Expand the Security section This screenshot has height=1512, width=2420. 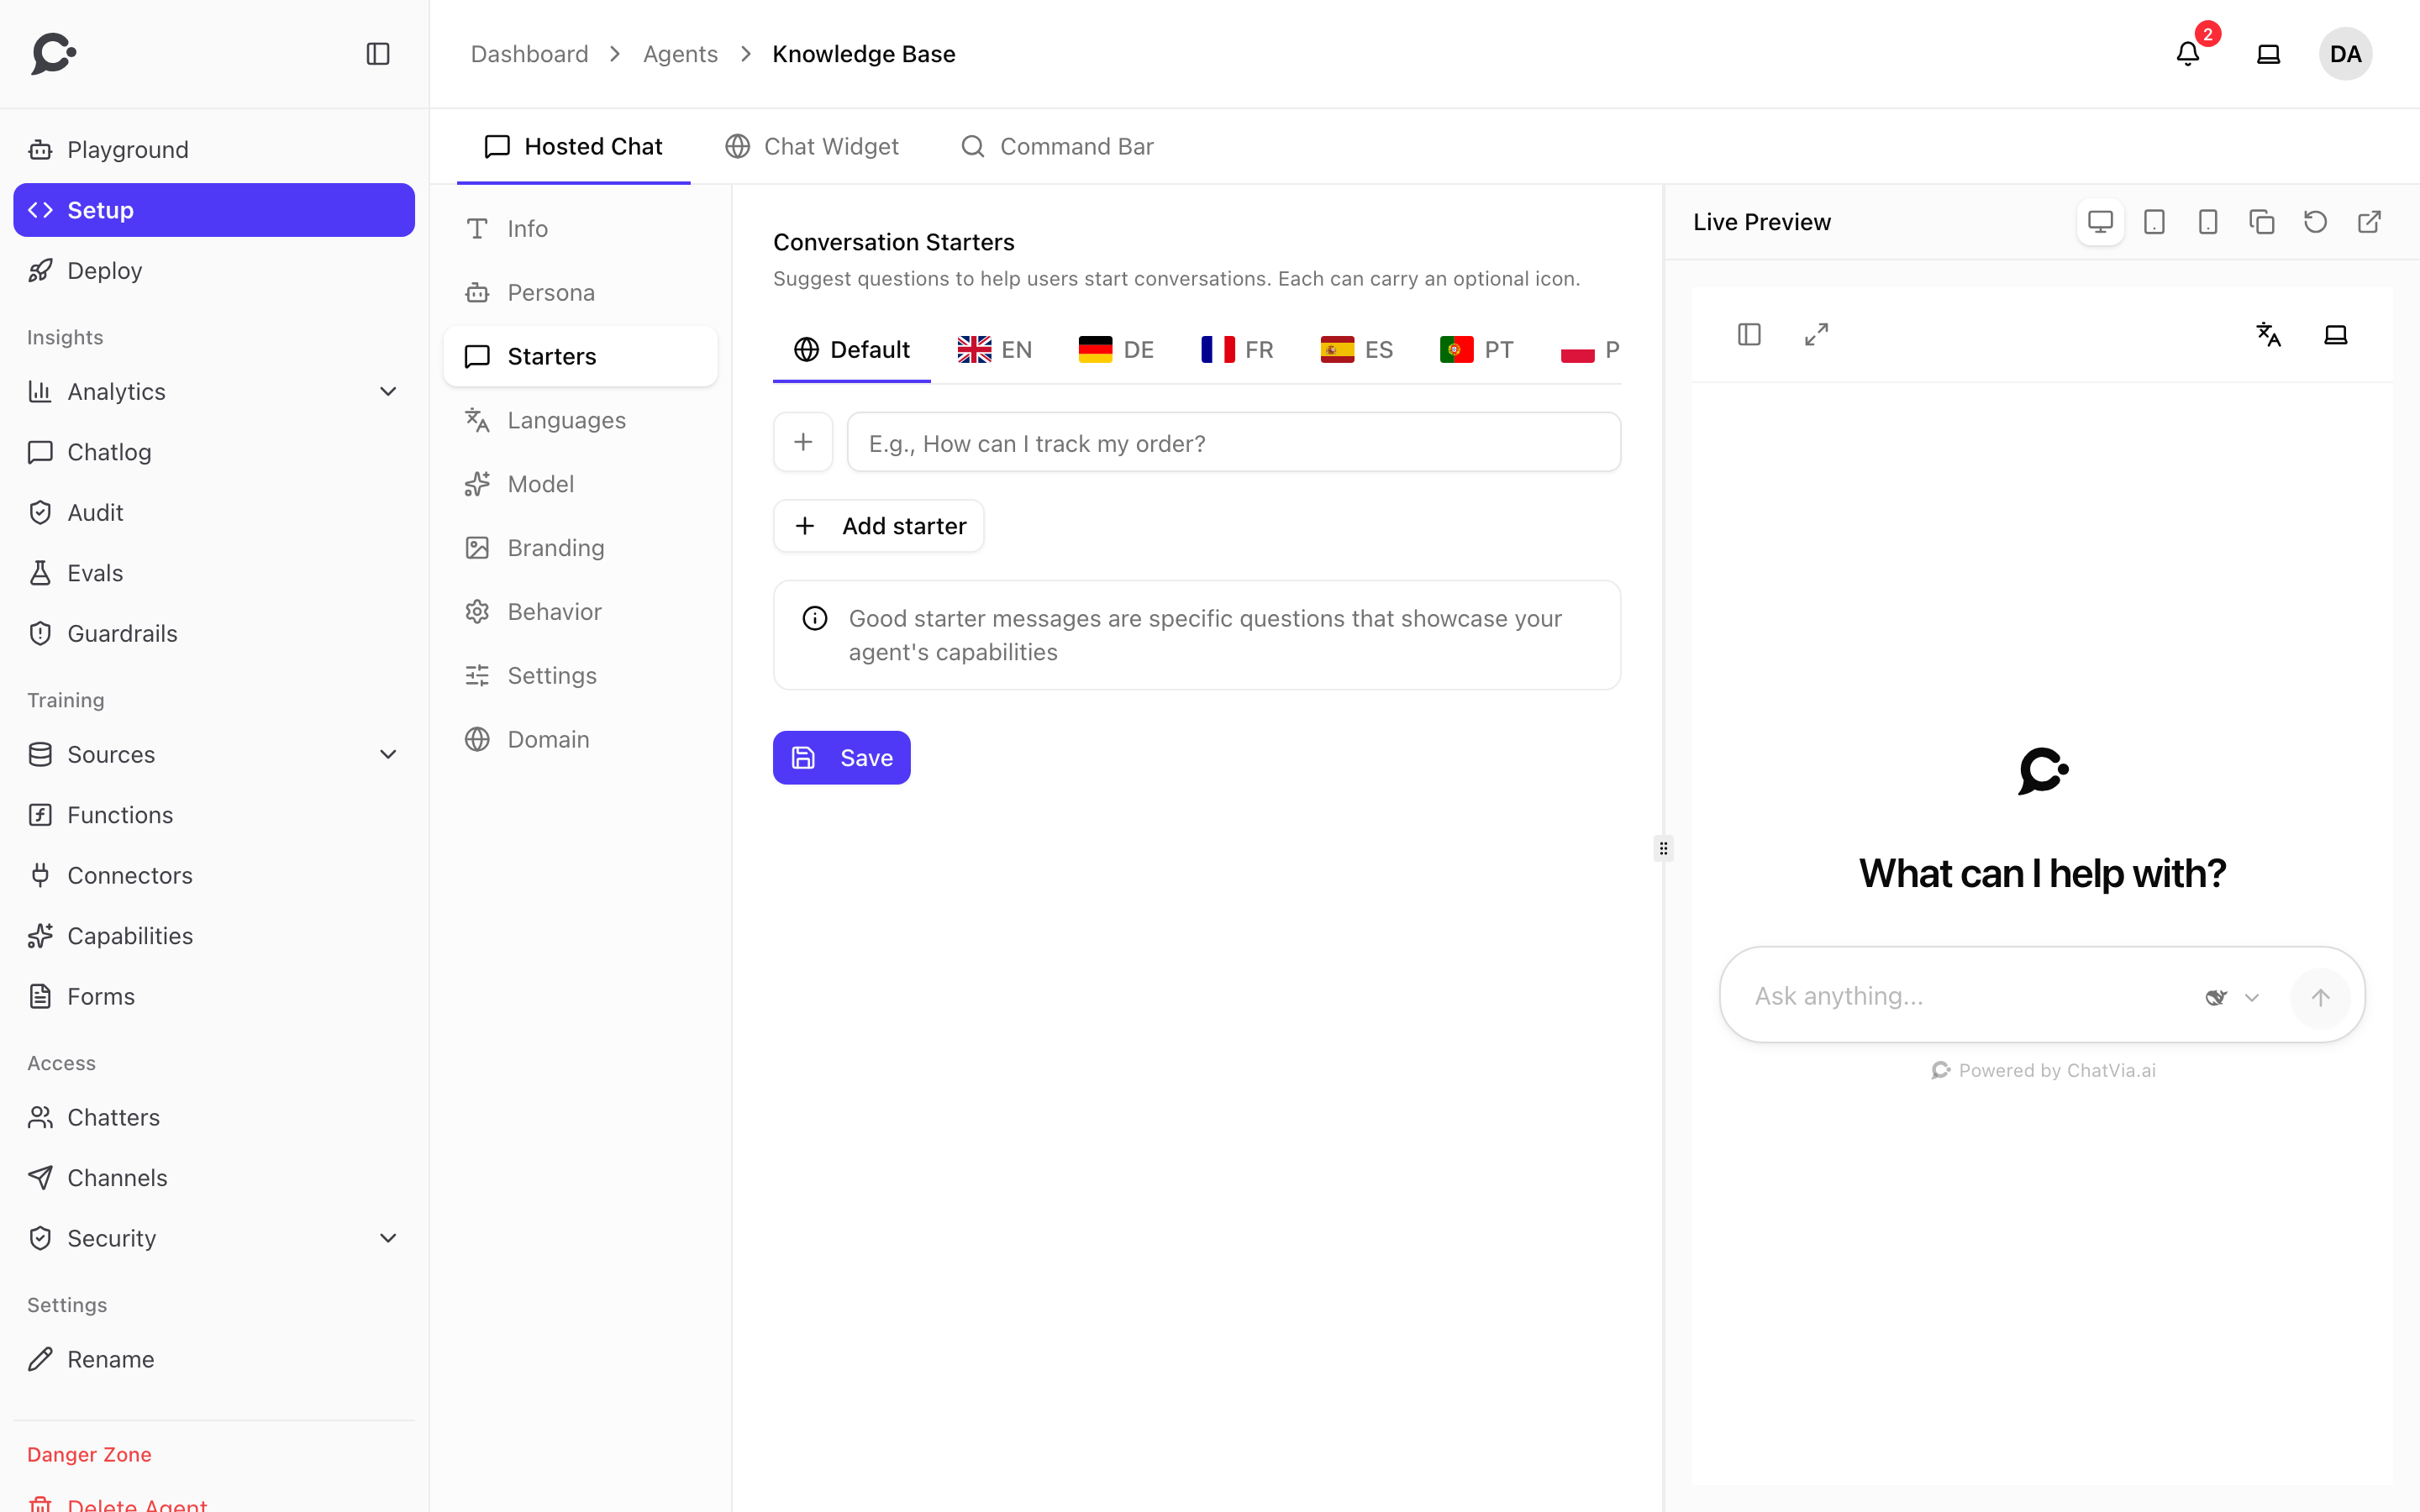(x=388, y=1238)
